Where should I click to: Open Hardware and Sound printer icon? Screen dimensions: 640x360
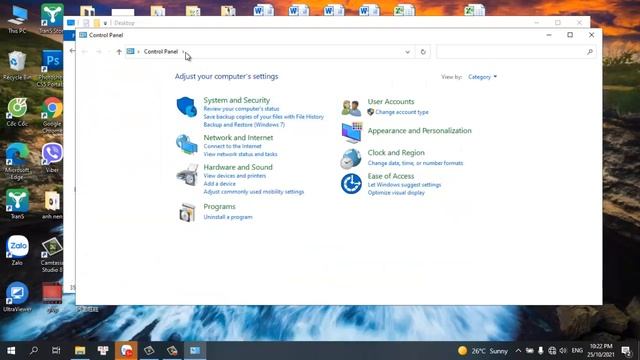click(x=187, y=175)
